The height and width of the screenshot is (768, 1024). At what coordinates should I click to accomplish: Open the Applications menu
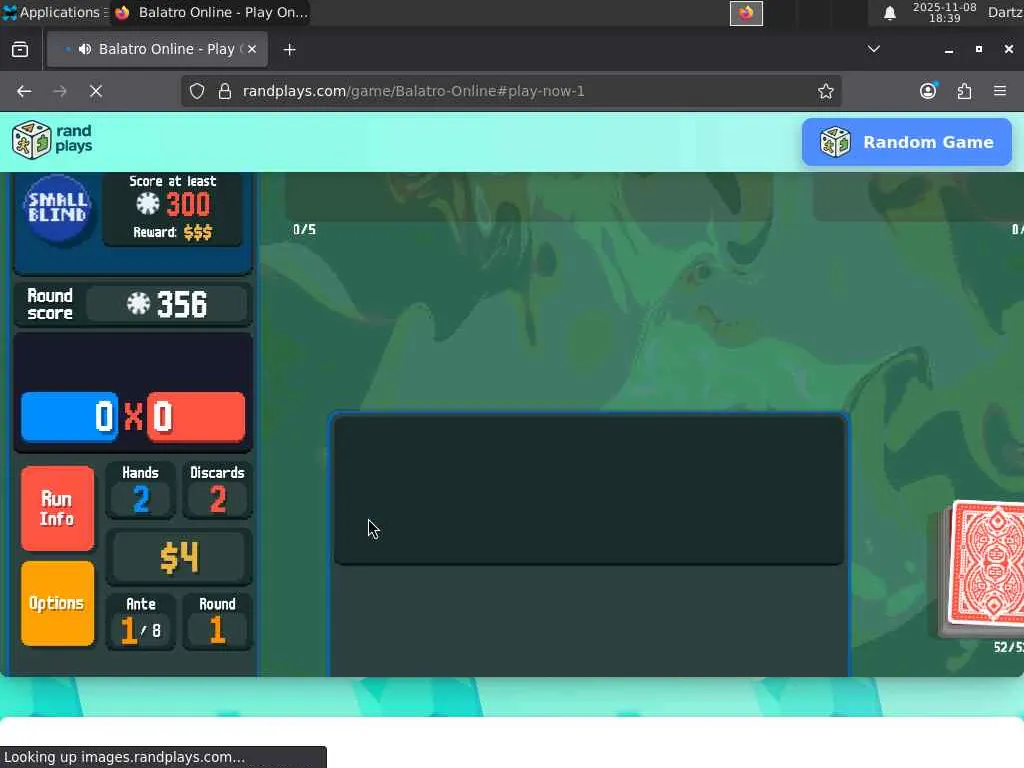54,12
